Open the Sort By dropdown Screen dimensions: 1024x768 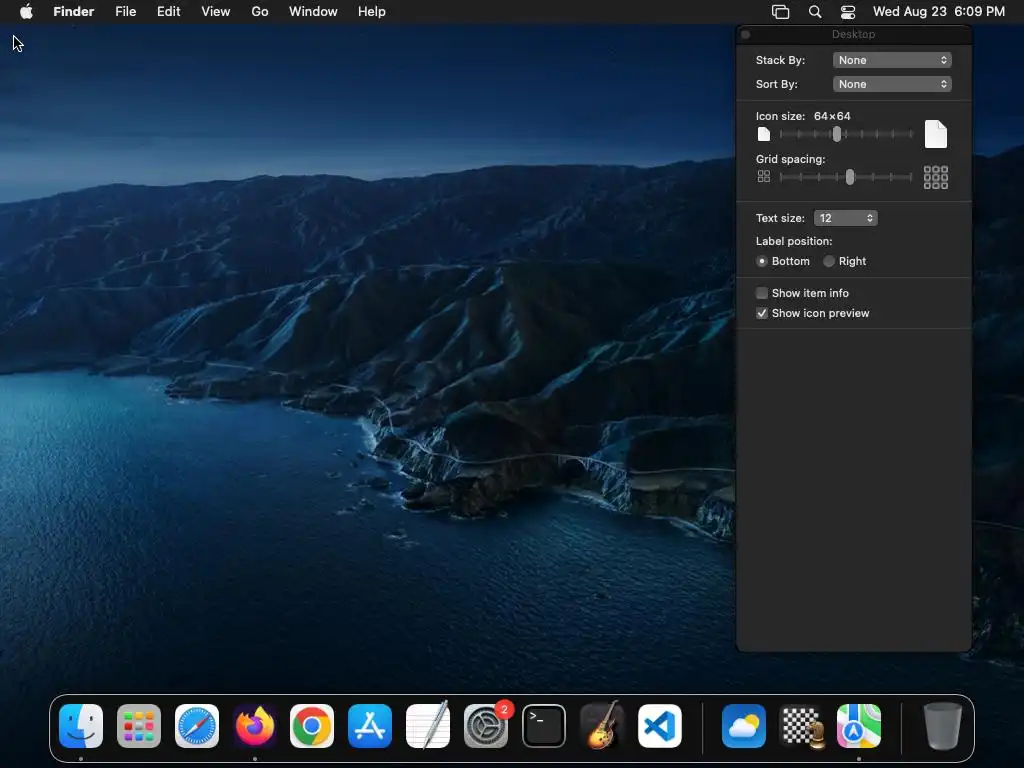(x=891, y=84)
